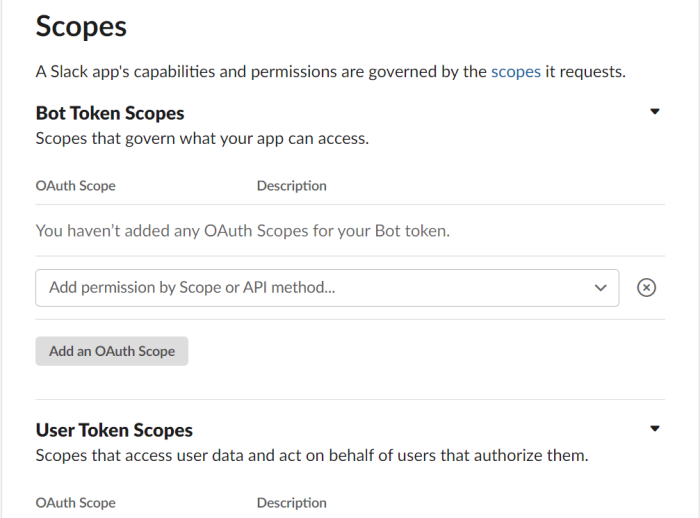
Task: Click the Description column header under Bot Token Scopes
Action: [x=292, y=186]
